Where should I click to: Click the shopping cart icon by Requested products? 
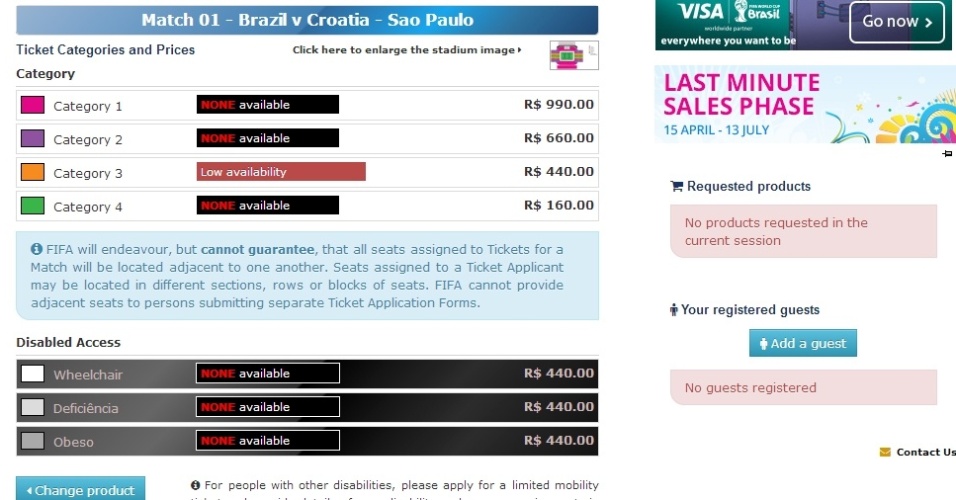point(677,186)
